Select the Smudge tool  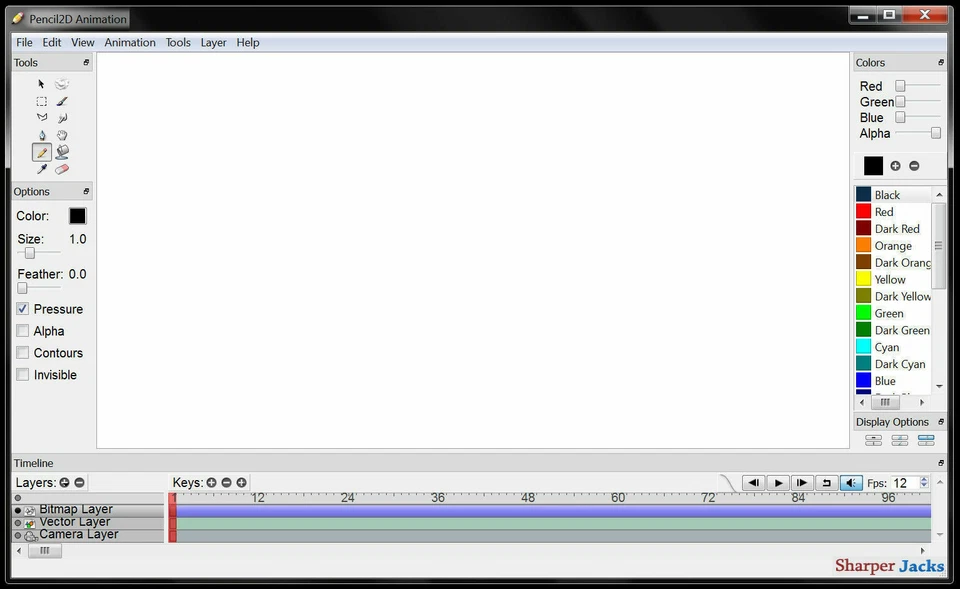click(x=61, y=117)
